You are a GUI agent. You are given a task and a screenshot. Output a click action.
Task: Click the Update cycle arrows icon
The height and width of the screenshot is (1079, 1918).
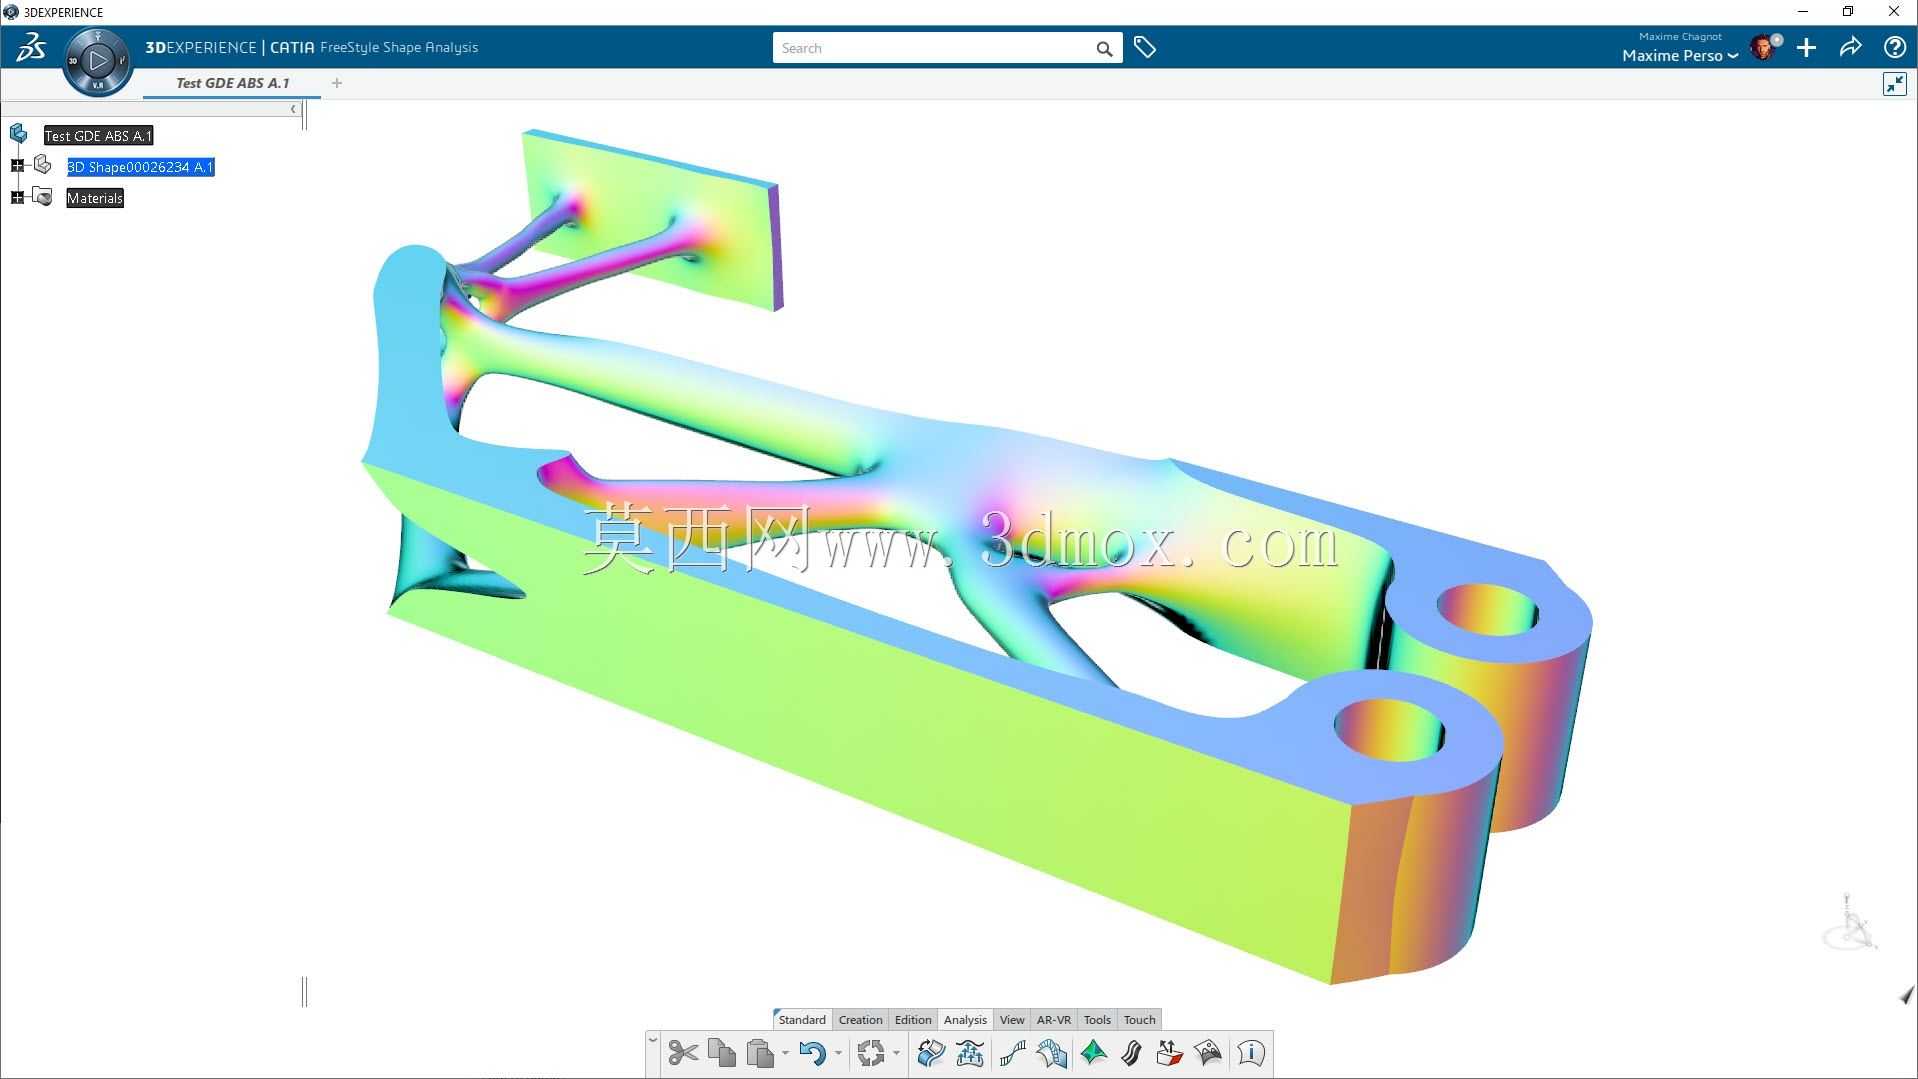coord(871,1053)
